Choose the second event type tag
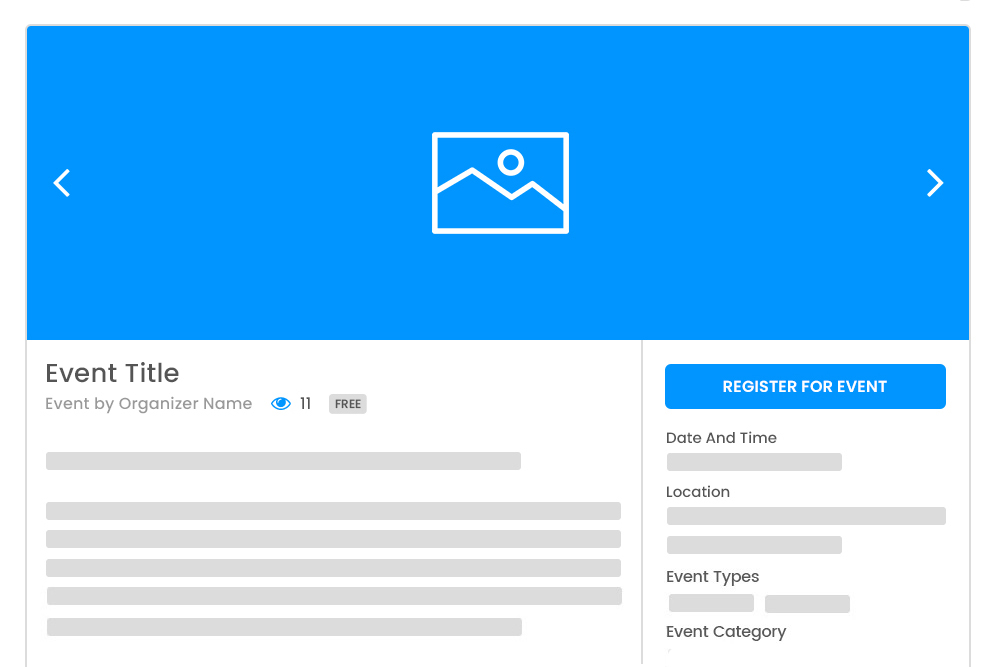Viewport: 1000px width, 667px height. (807, 604)
